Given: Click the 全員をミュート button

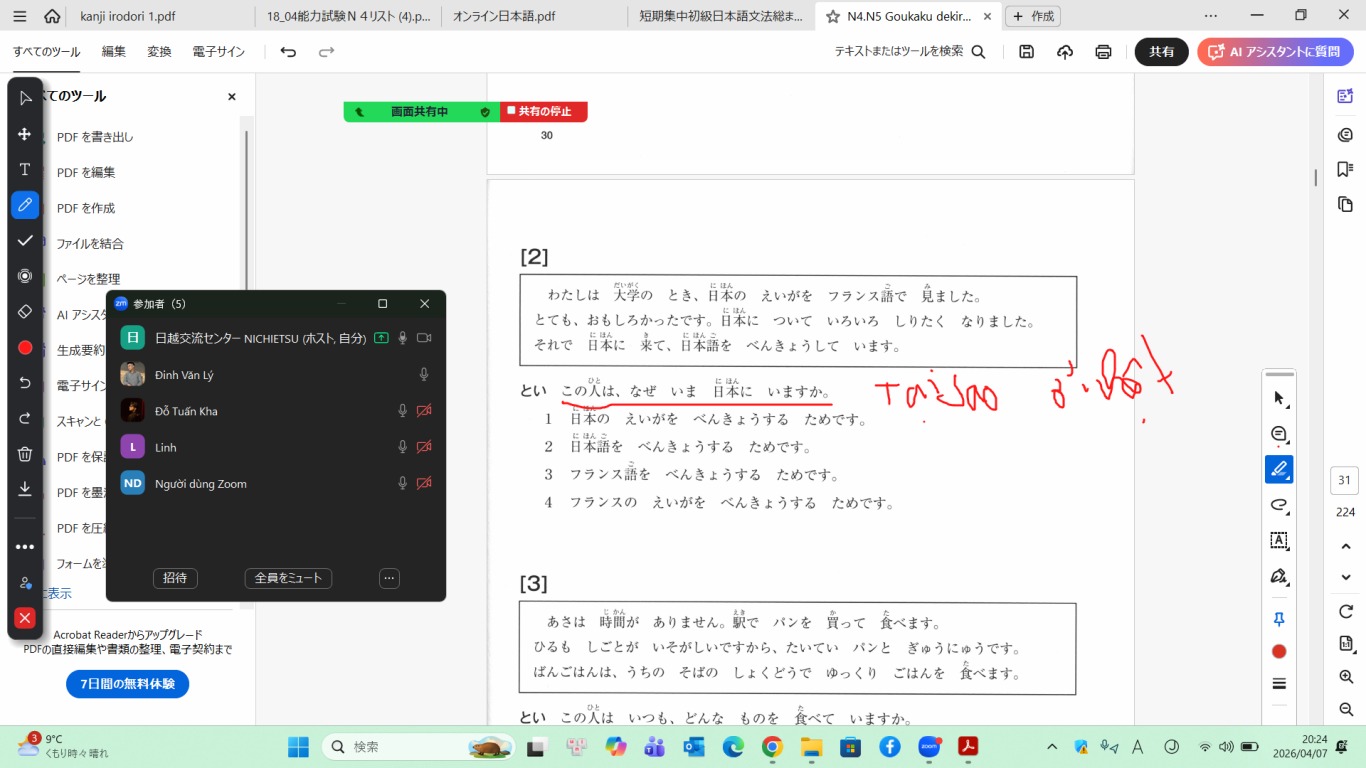Looking at the screenshot, I should click(288, 578).
